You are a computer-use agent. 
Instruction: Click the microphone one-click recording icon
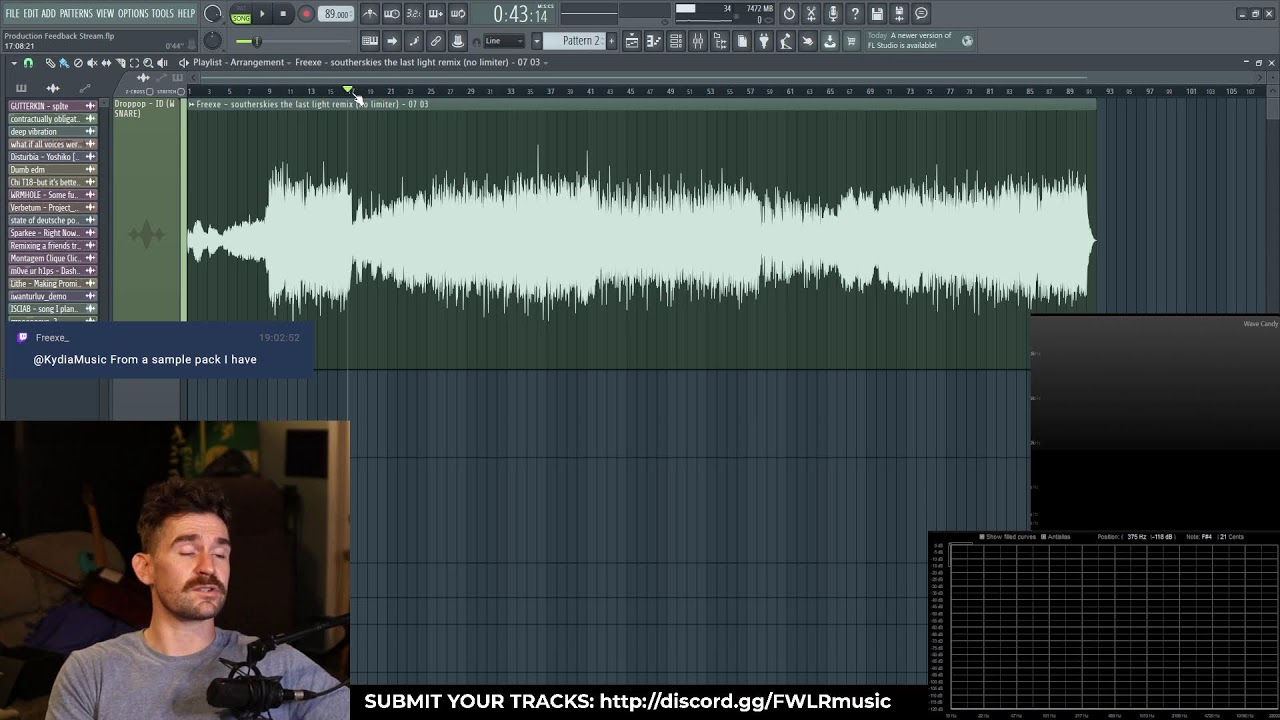coord(834,14)
